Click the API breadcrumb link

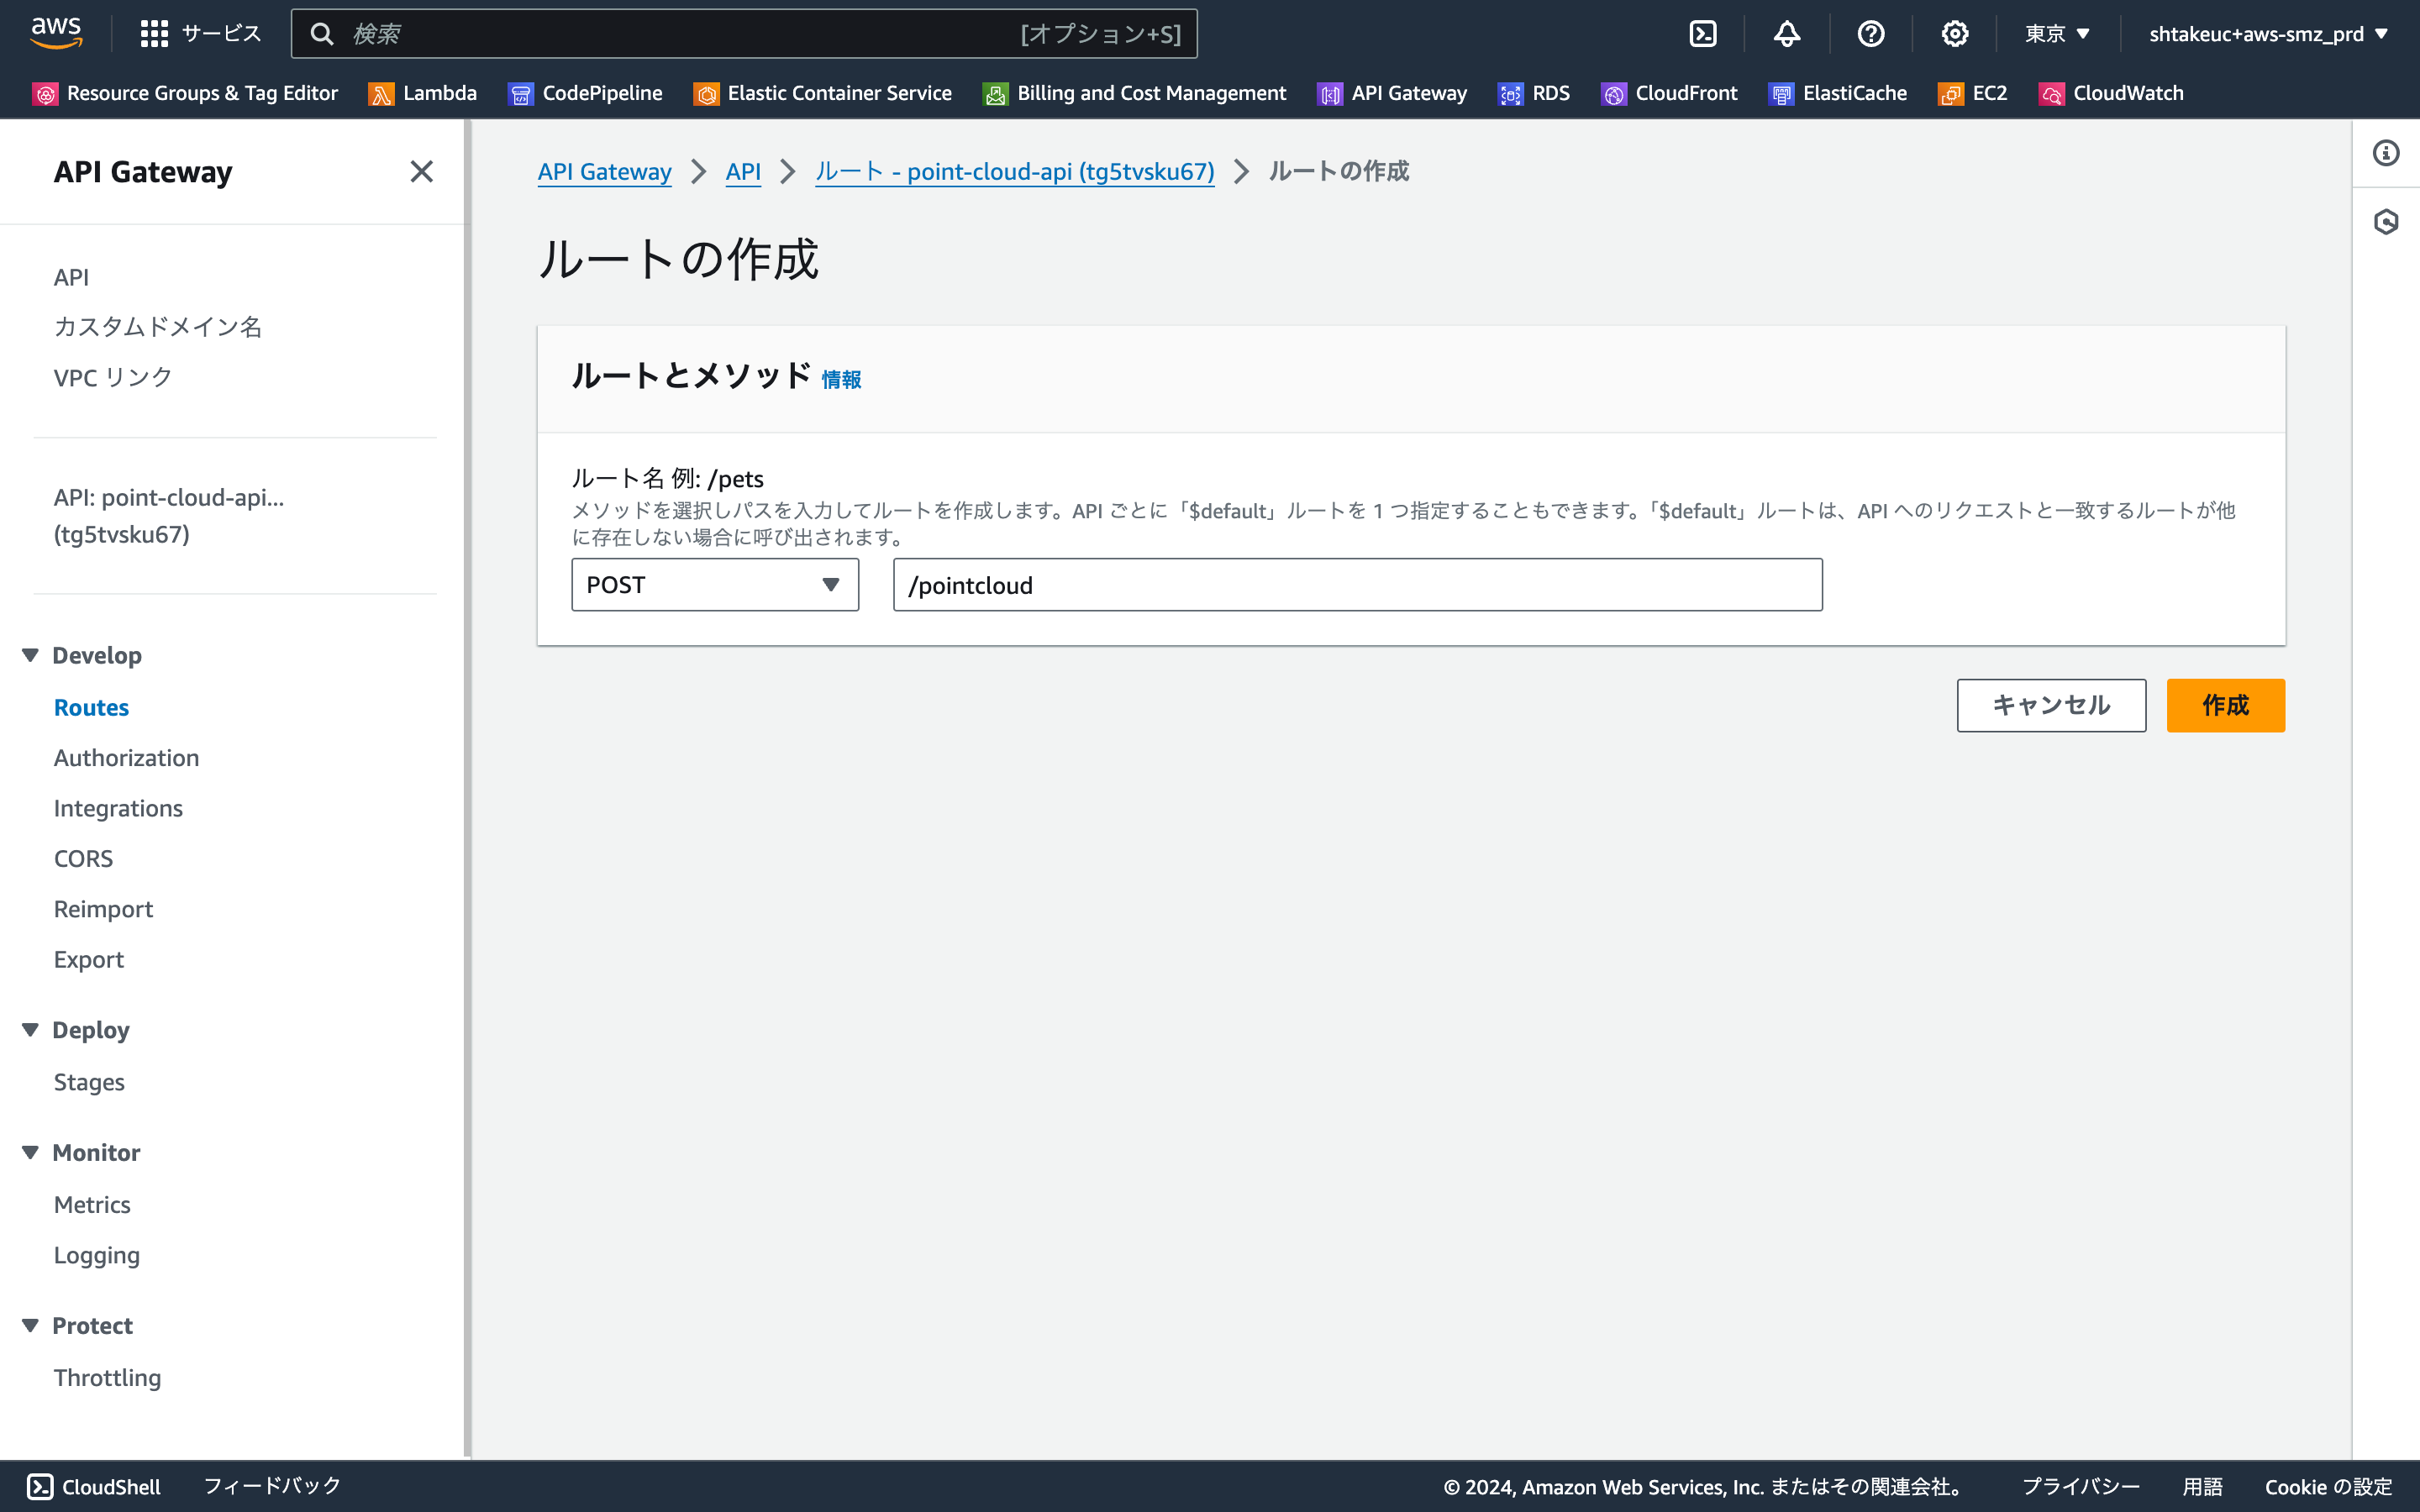pyautogui.click(x=743, y=172)
